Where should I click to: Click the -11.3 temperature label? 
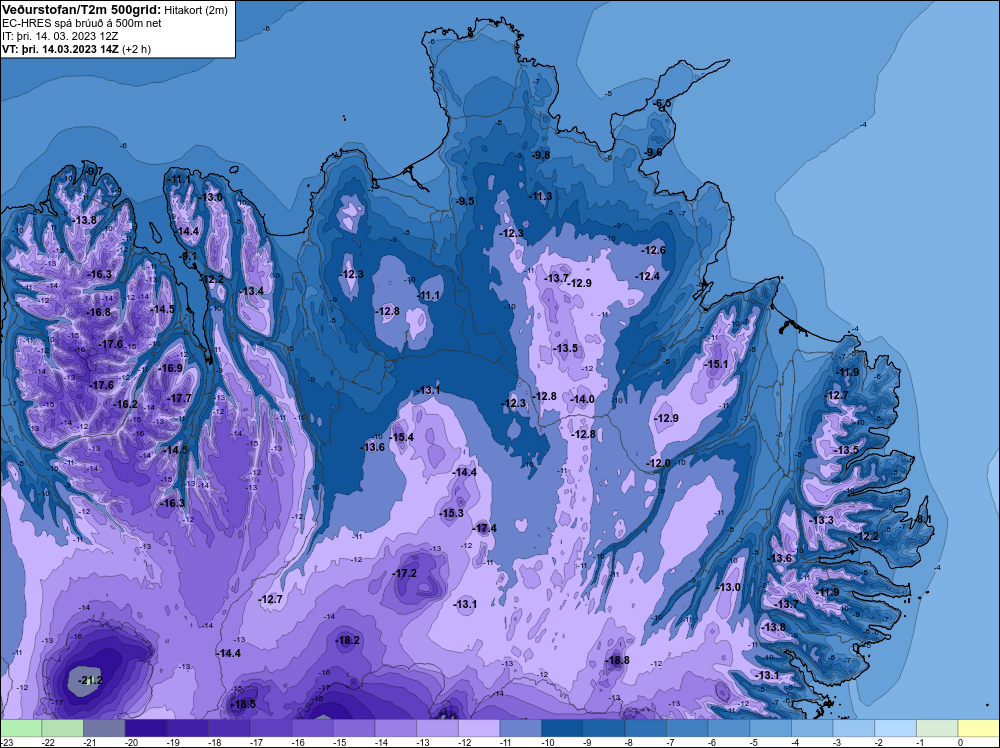540,196
